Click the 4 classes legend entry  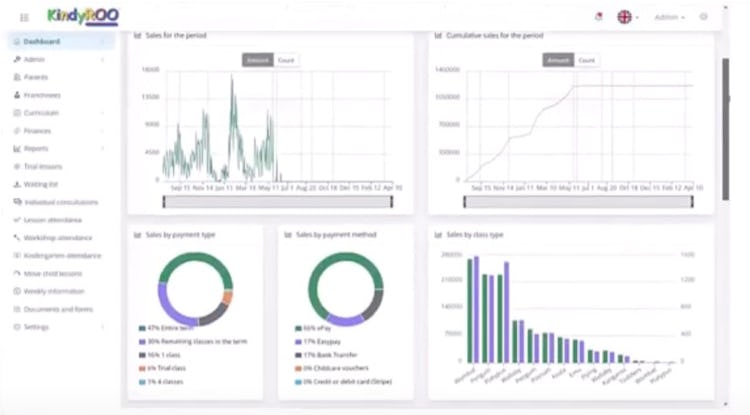point(161,382)
